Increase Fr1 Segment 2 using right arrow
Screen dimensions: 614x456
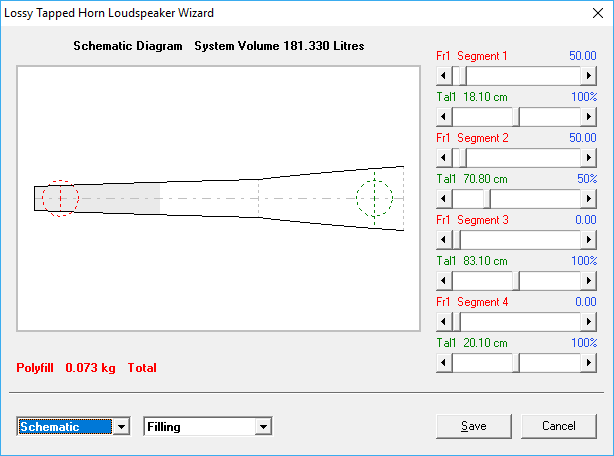(589, 158)
